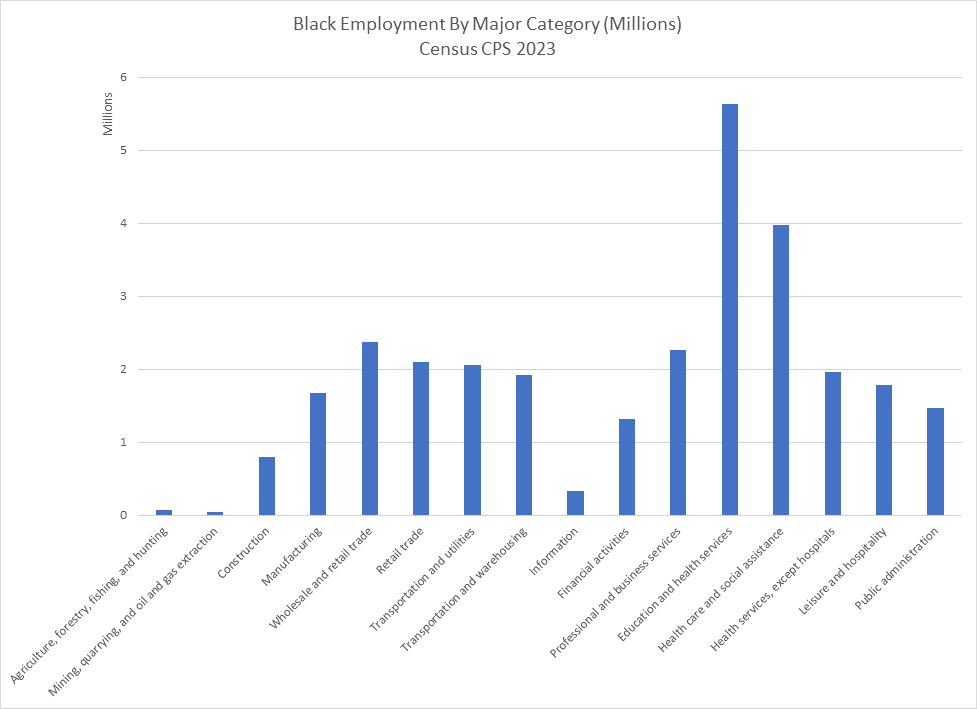
Task: Click the '6' value on the vertical axis
Action: pyautogui.click(x=124, y=77)
